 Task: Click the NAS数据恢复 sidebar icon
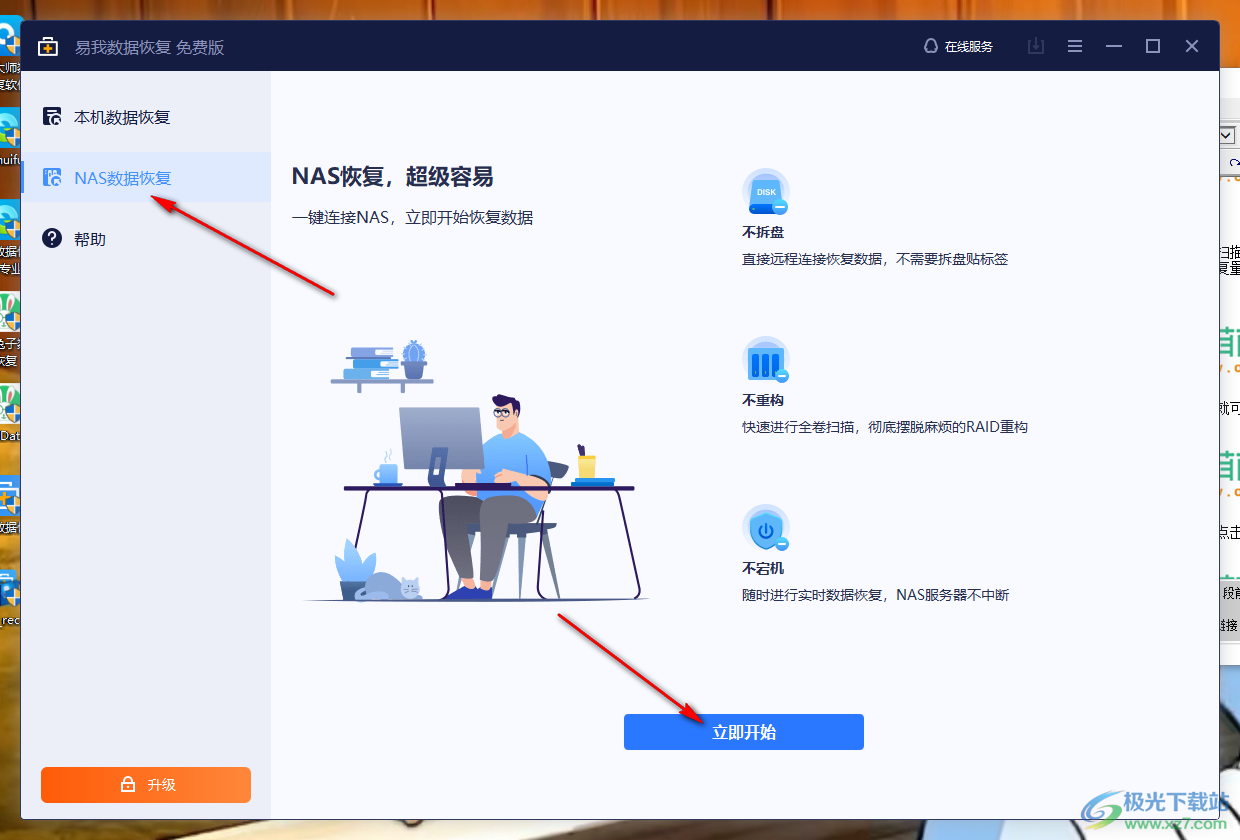click(52, 178)
